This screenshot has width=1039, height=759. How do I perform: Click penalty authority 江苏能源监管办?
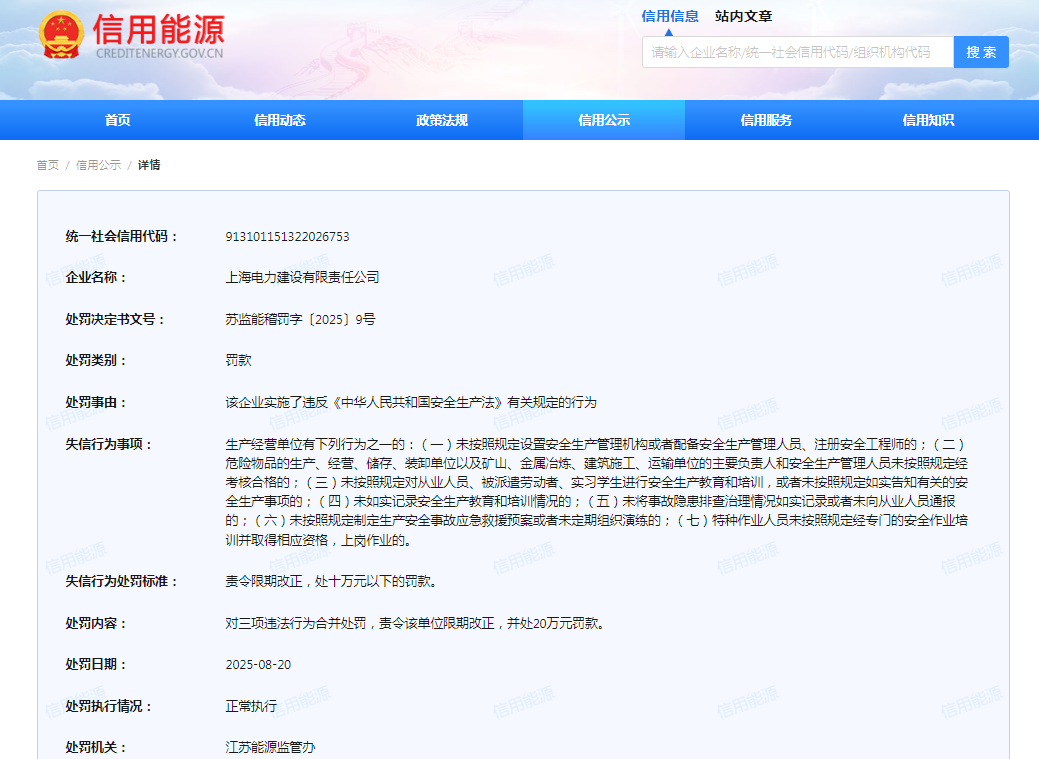(x=270, y=747)
